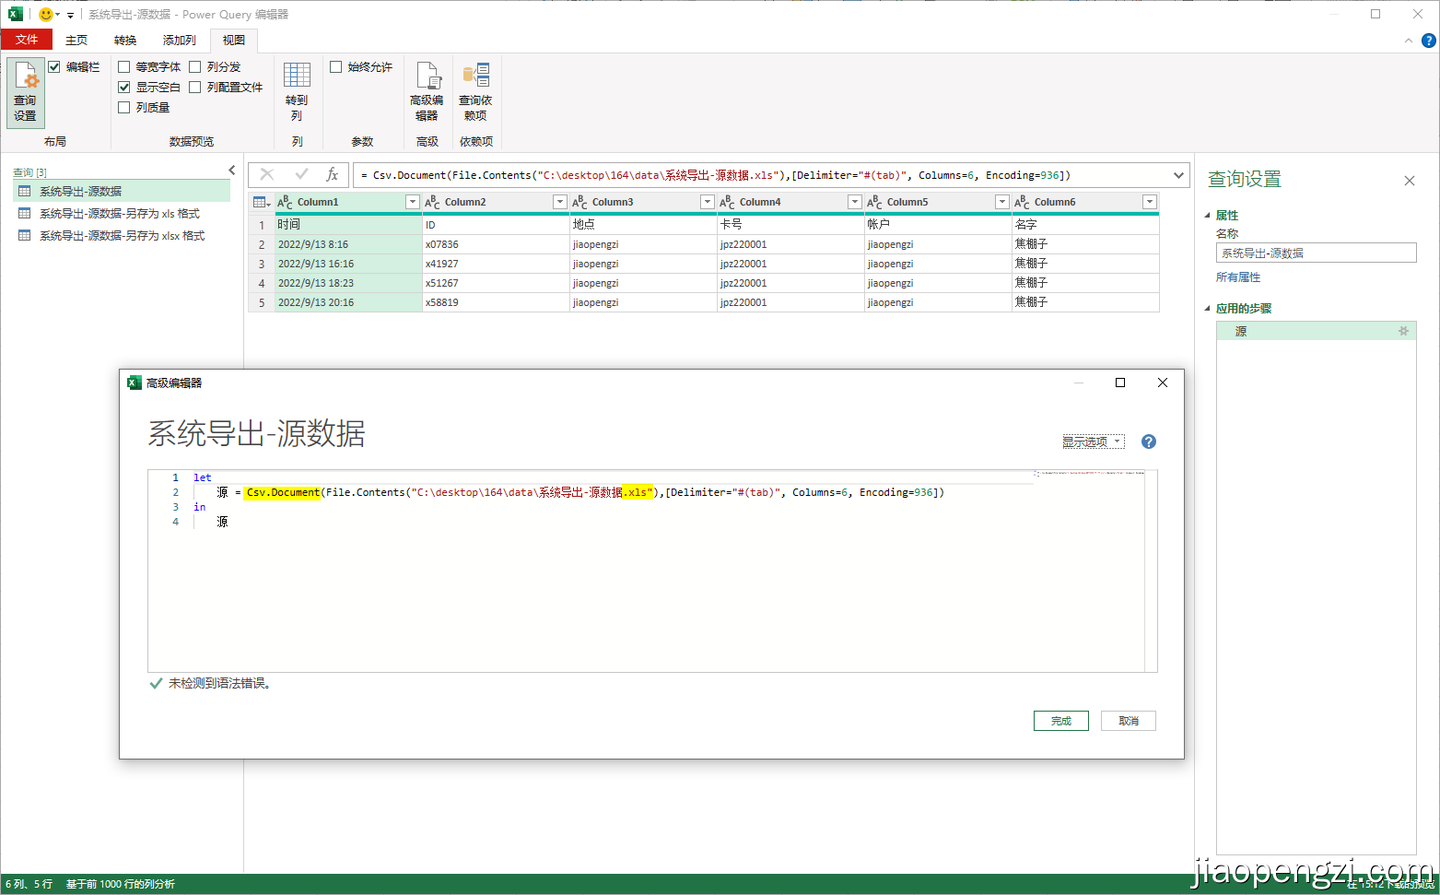This screenshot has height=895, width=1440.
Task: Switch to the 主页 ribbon tab
Action: [x=76, y=40]
